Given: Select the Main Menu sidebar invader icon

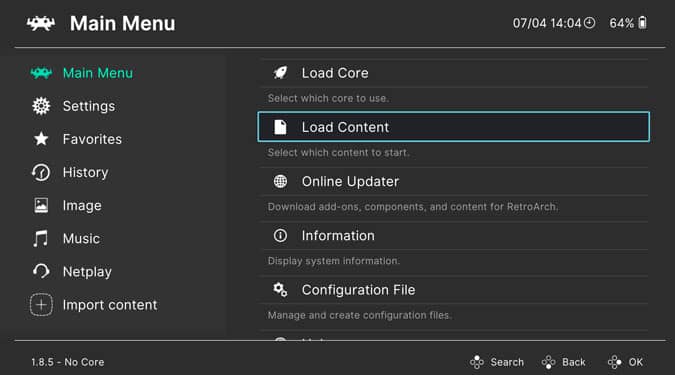Looking at the screenshot, I should click(41, 73).
